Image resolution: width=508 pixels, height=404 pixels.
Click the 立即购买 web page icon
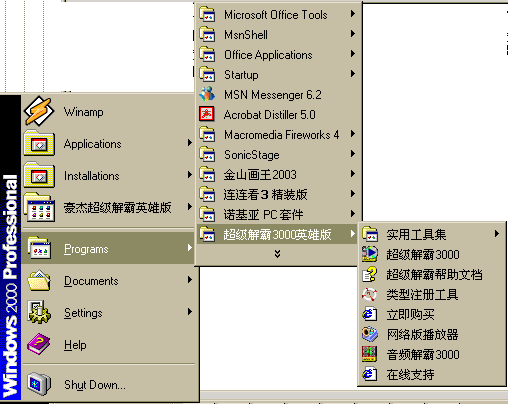pyautogui.click(x=370, y=314)
